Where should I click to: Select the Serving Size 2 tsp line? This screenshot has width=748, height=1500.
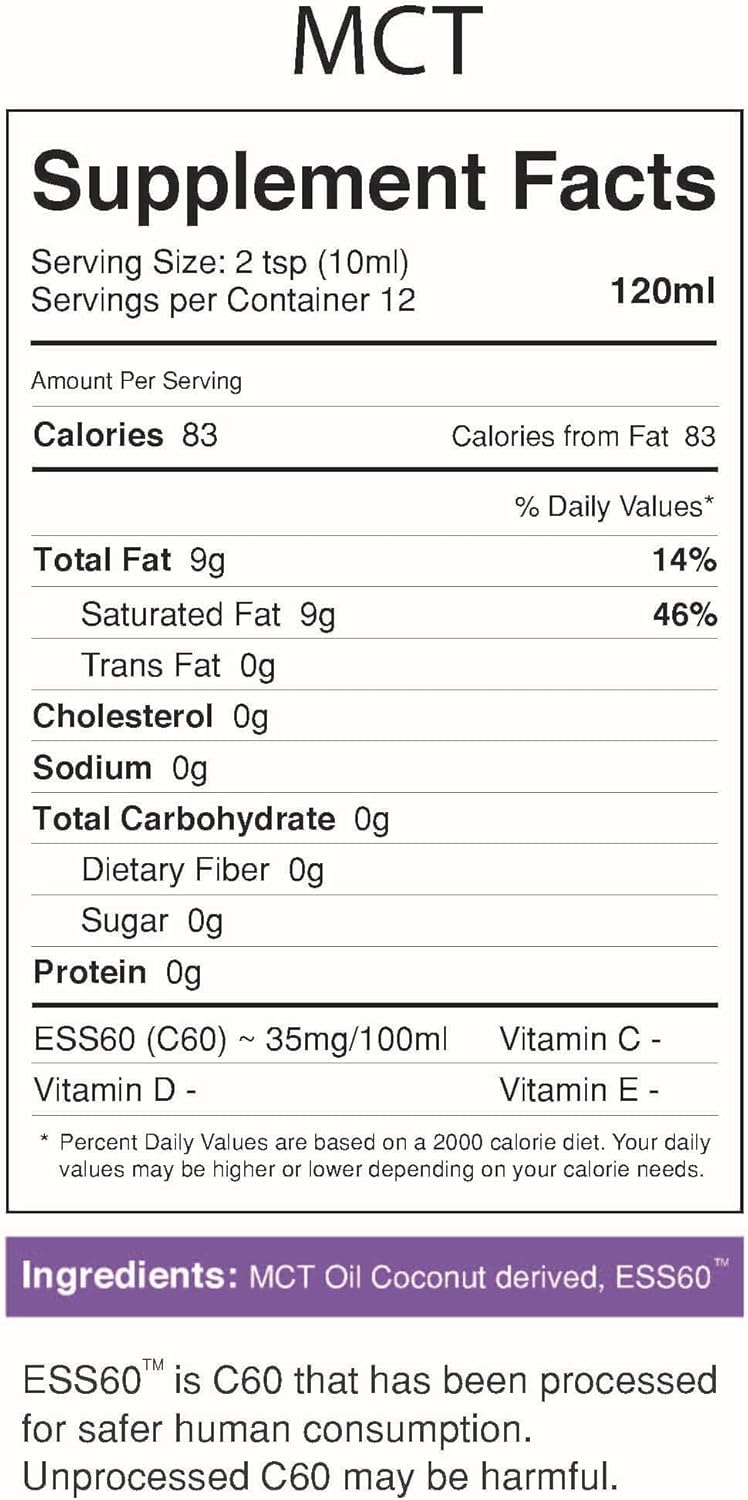220,263
